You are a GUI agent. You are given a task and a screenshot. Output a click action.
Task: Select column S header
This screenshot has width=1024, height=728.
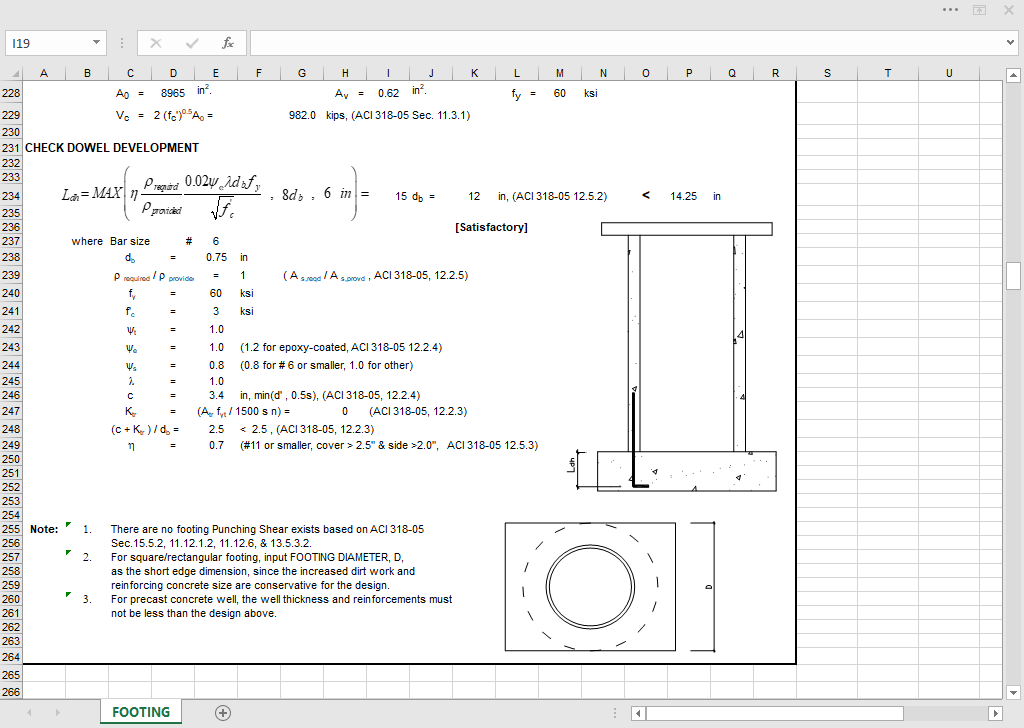[x=827, y=73]
